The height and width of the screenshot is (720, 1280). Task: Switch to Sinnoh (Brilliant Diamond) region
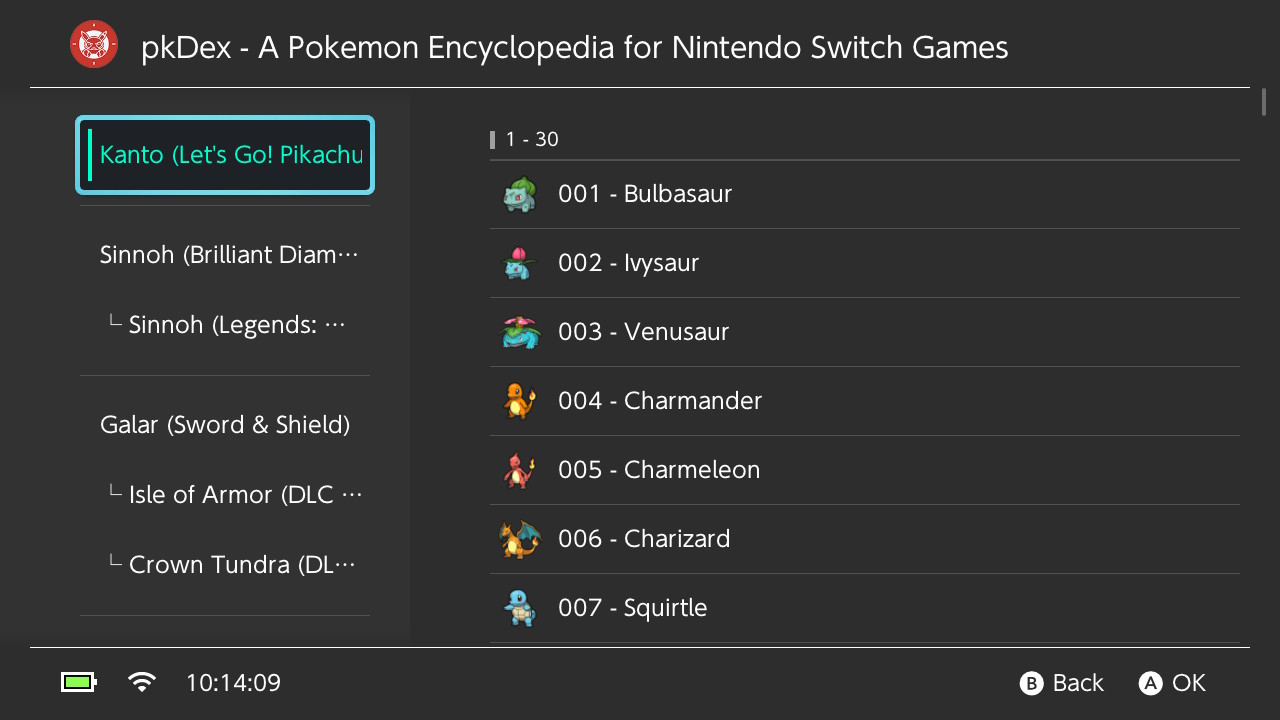click(x=225, y=255)
